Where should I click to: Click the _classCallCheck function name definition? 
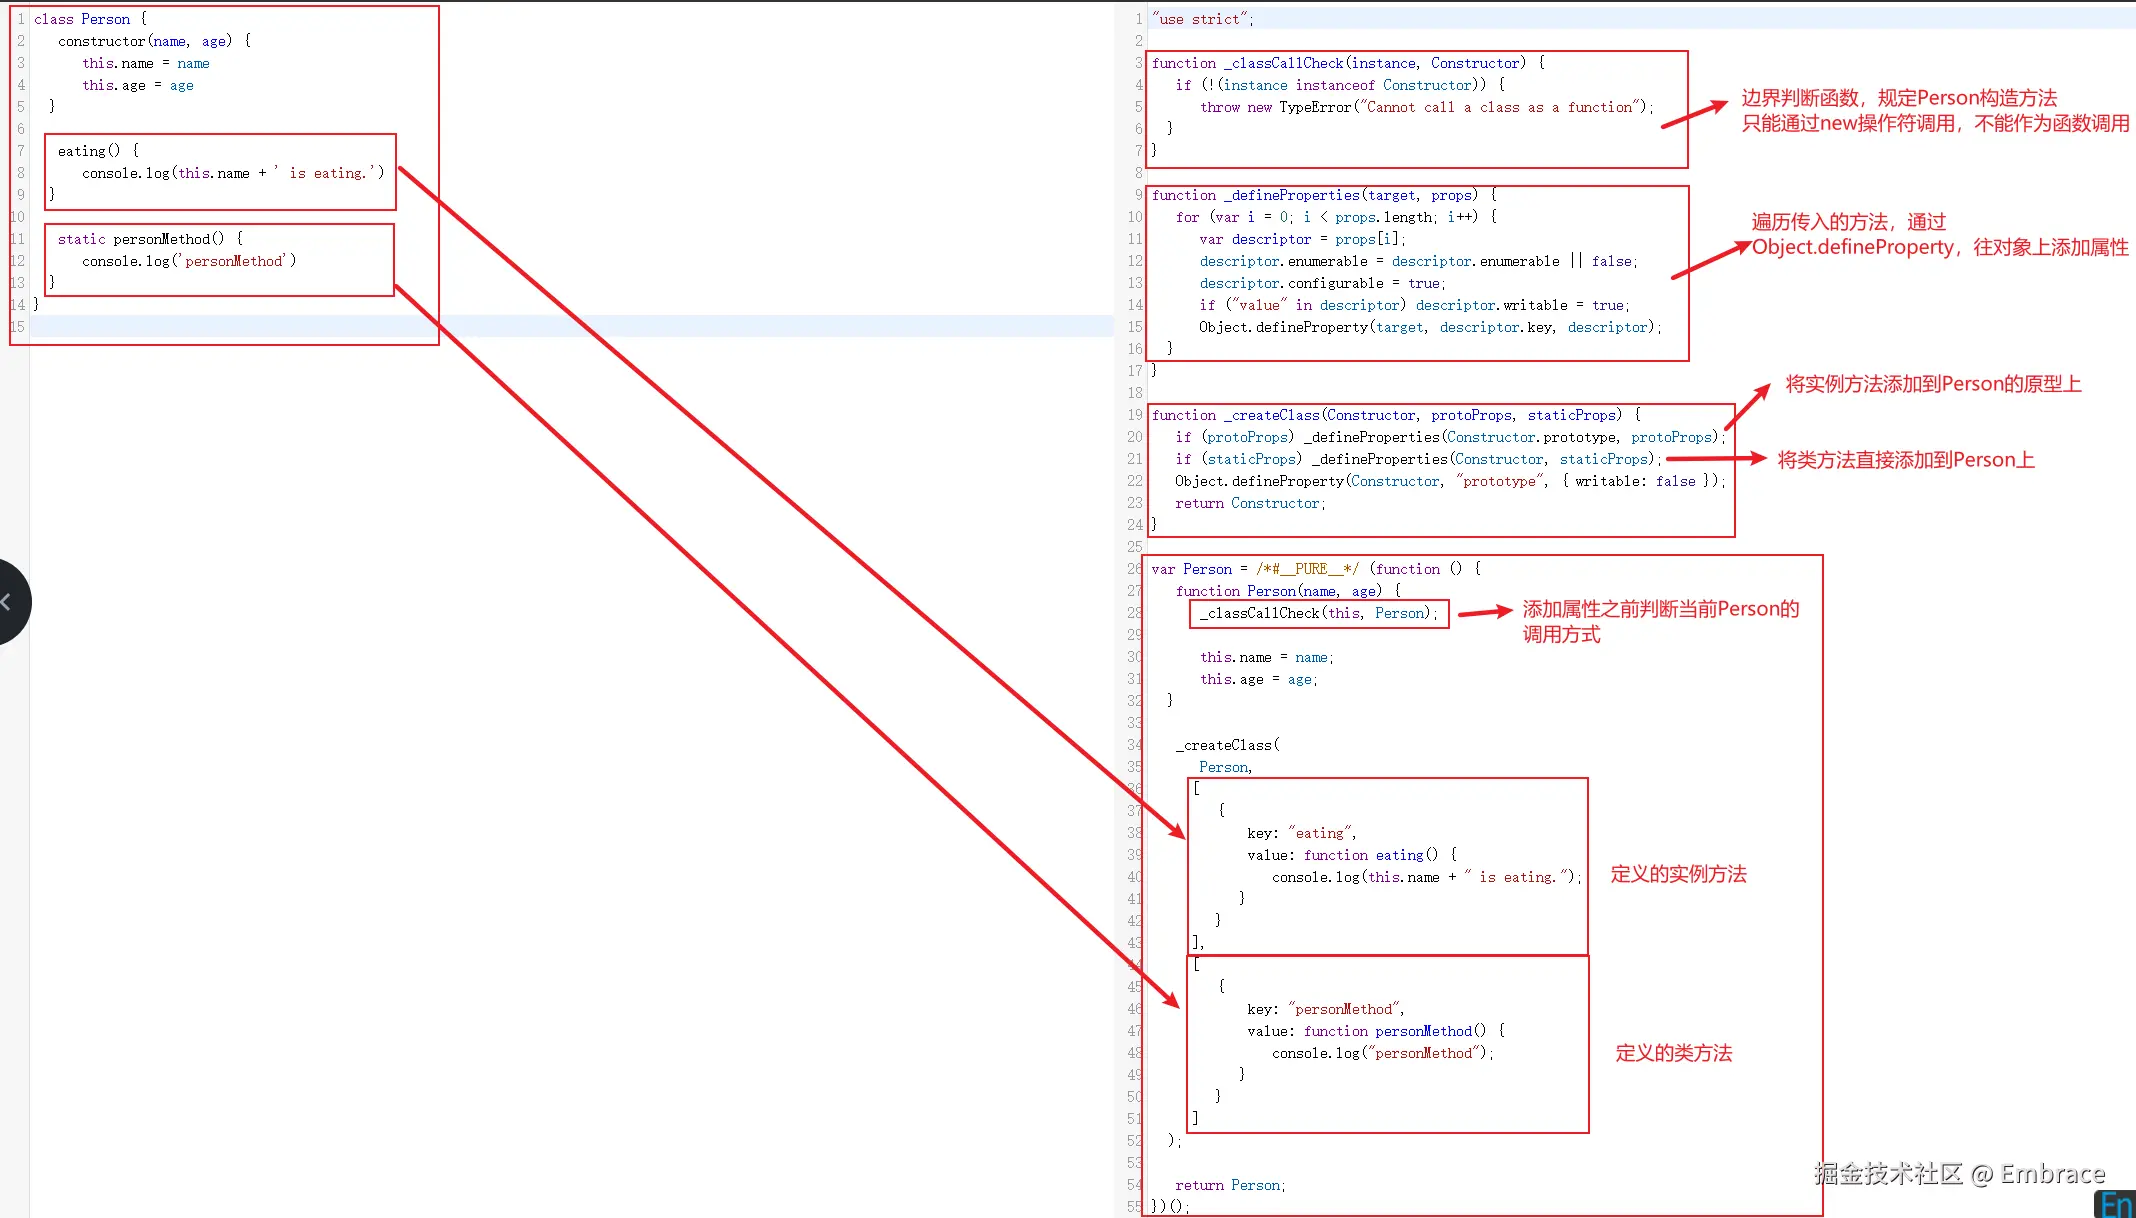1283,63
